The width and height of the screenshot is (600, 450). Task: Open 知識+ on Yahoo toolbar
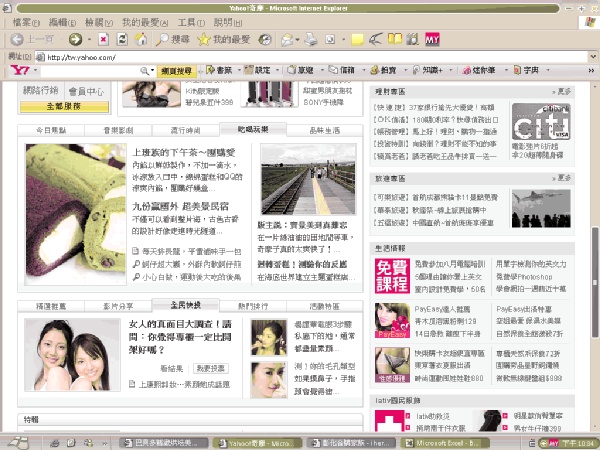coord(427,70)
